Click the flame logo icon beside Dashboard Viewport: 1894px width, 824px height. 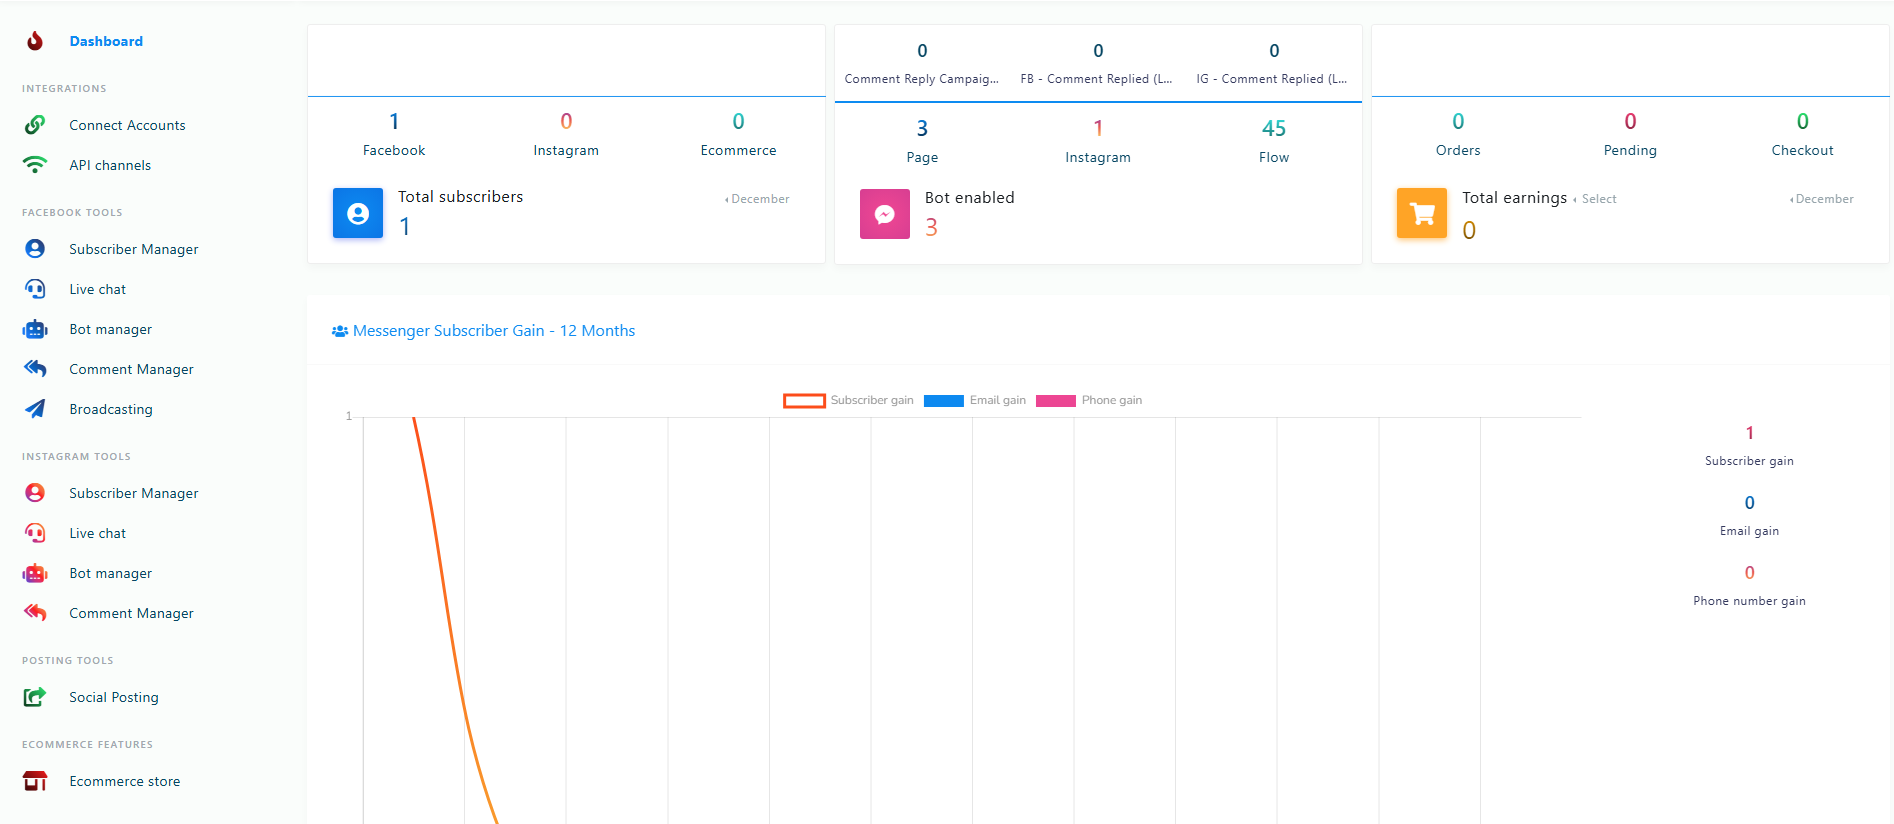(x=35, y=41)
